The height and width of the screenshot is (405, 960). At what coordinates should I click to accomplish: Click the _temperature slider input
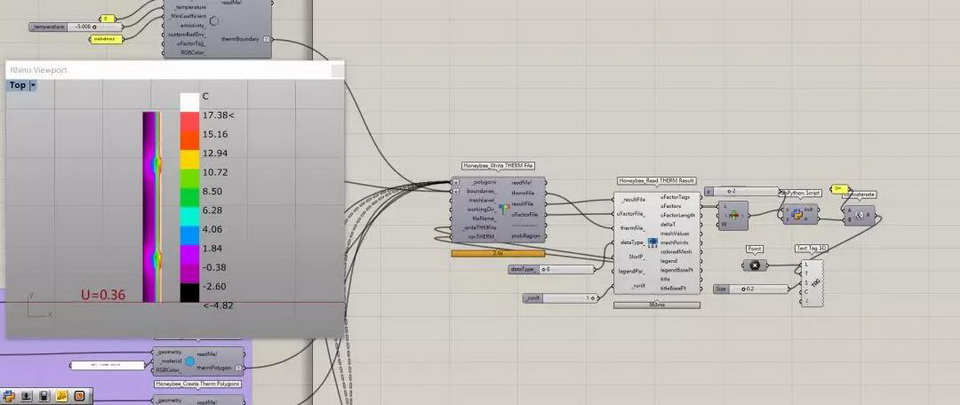[x=48, y=27]
